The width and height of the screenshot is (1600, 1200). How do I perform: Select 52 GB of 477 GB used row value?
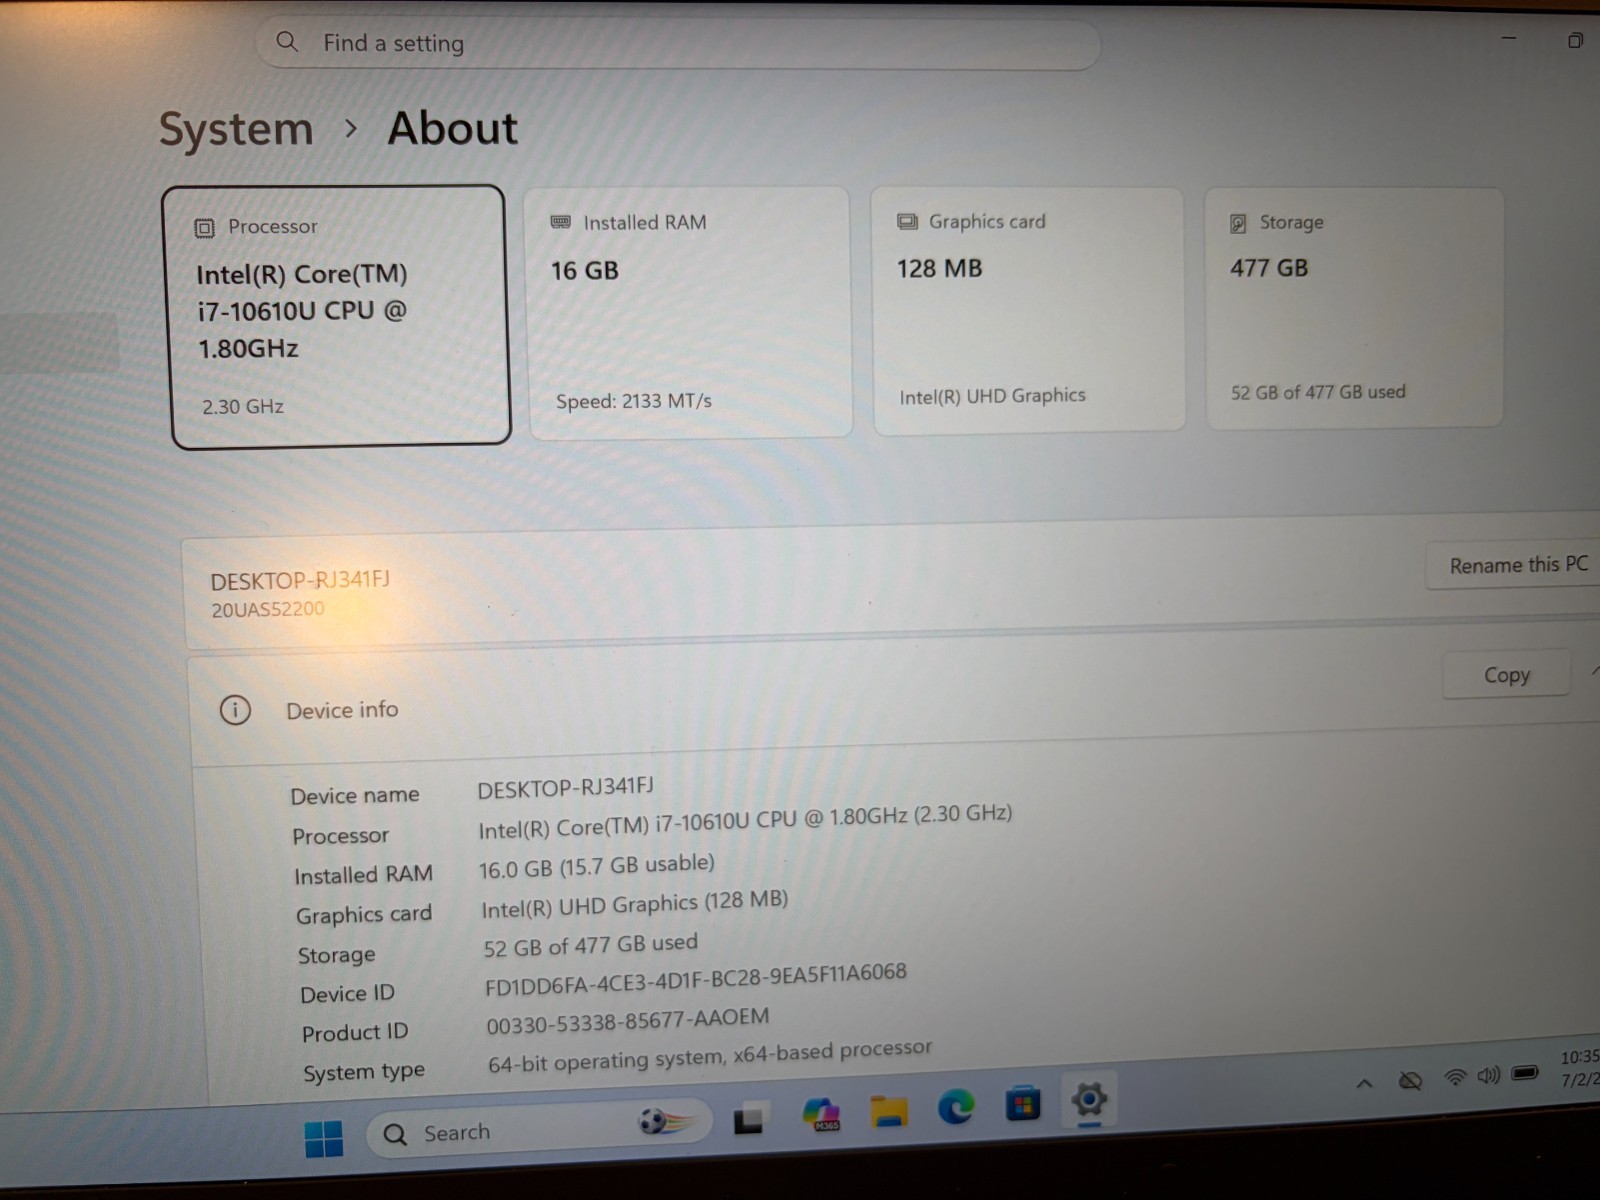591,945
